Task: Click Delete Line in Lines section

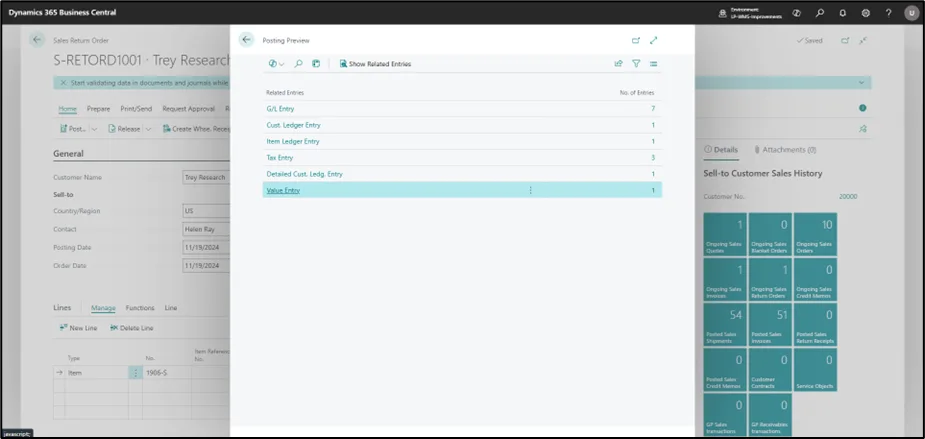Action: pos(132,328)
